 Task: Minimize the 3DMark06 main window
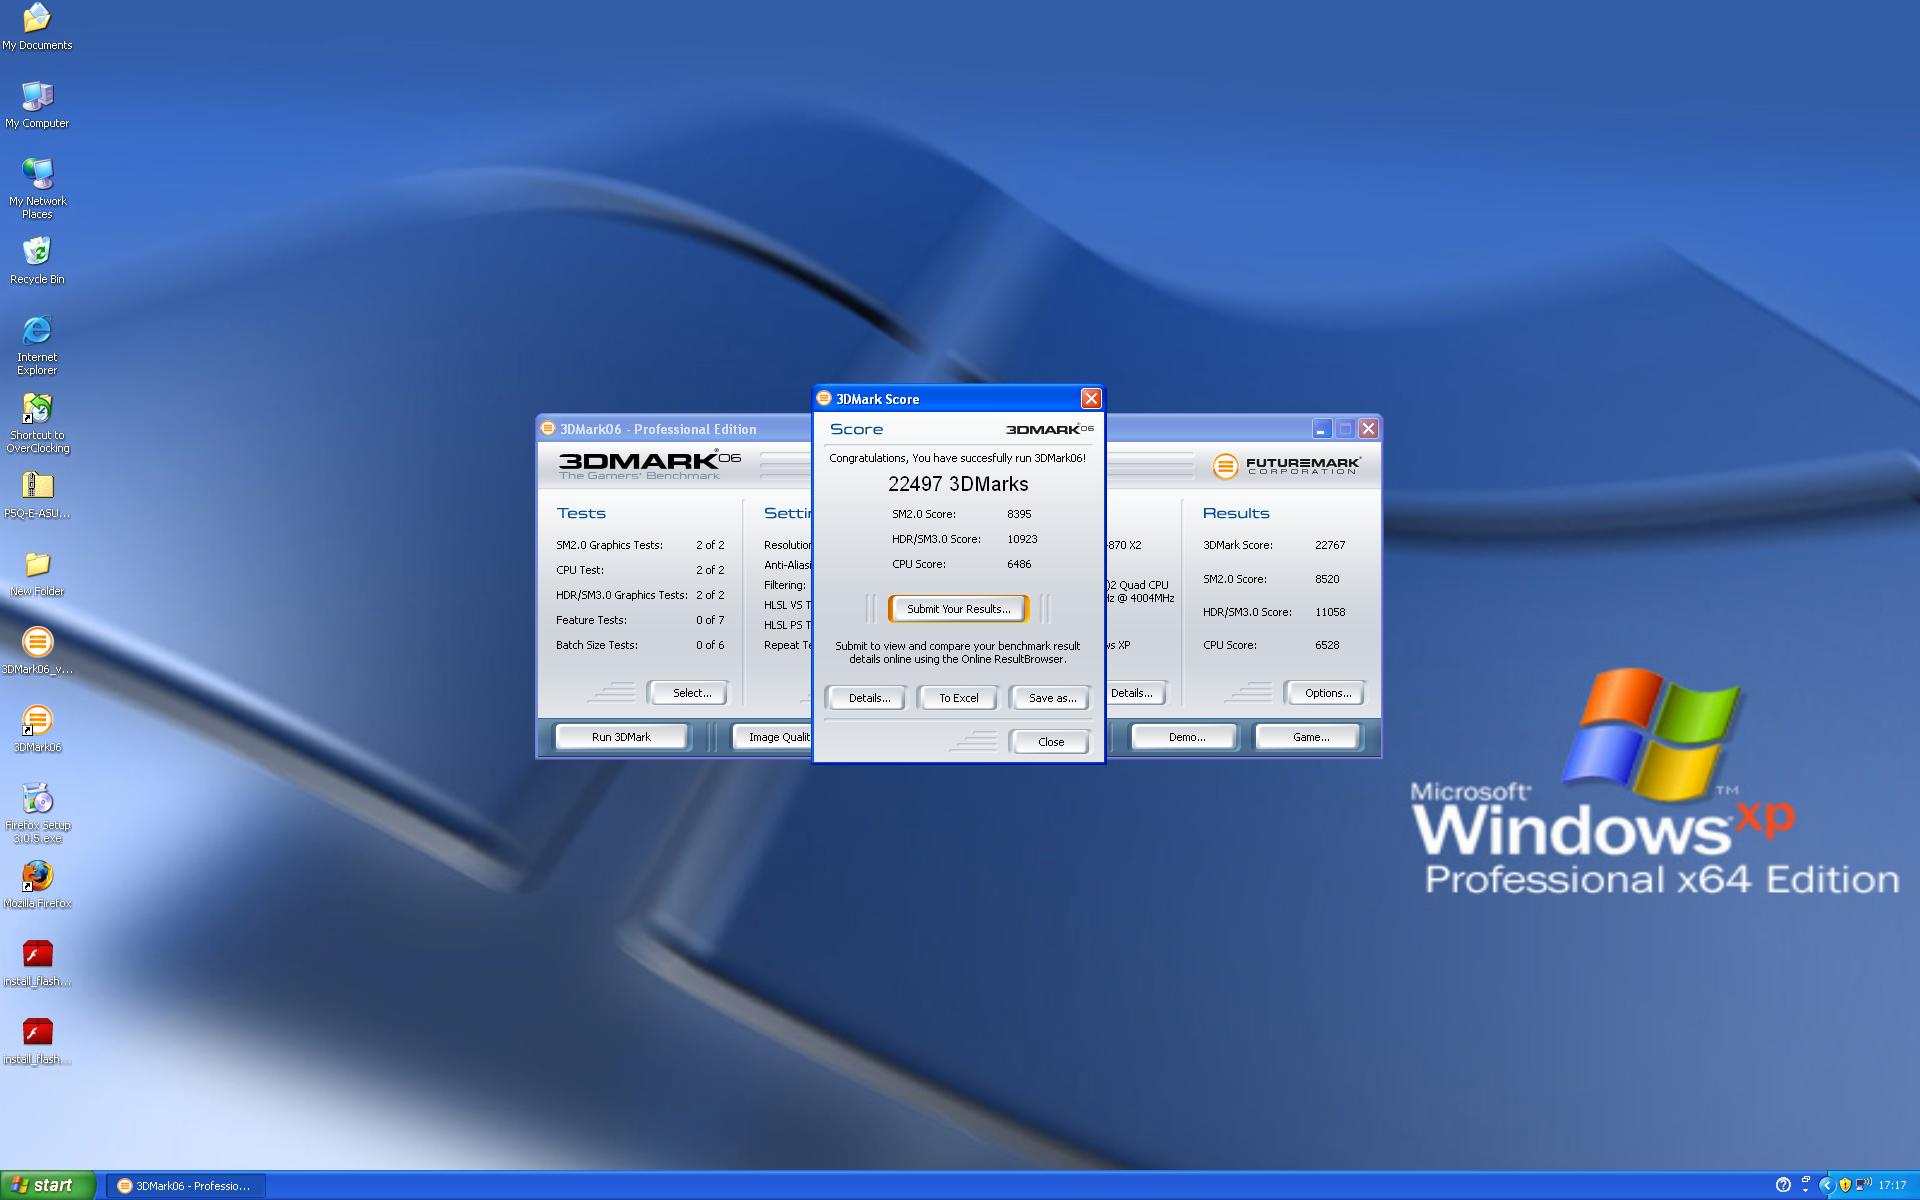coord(1321,428)
